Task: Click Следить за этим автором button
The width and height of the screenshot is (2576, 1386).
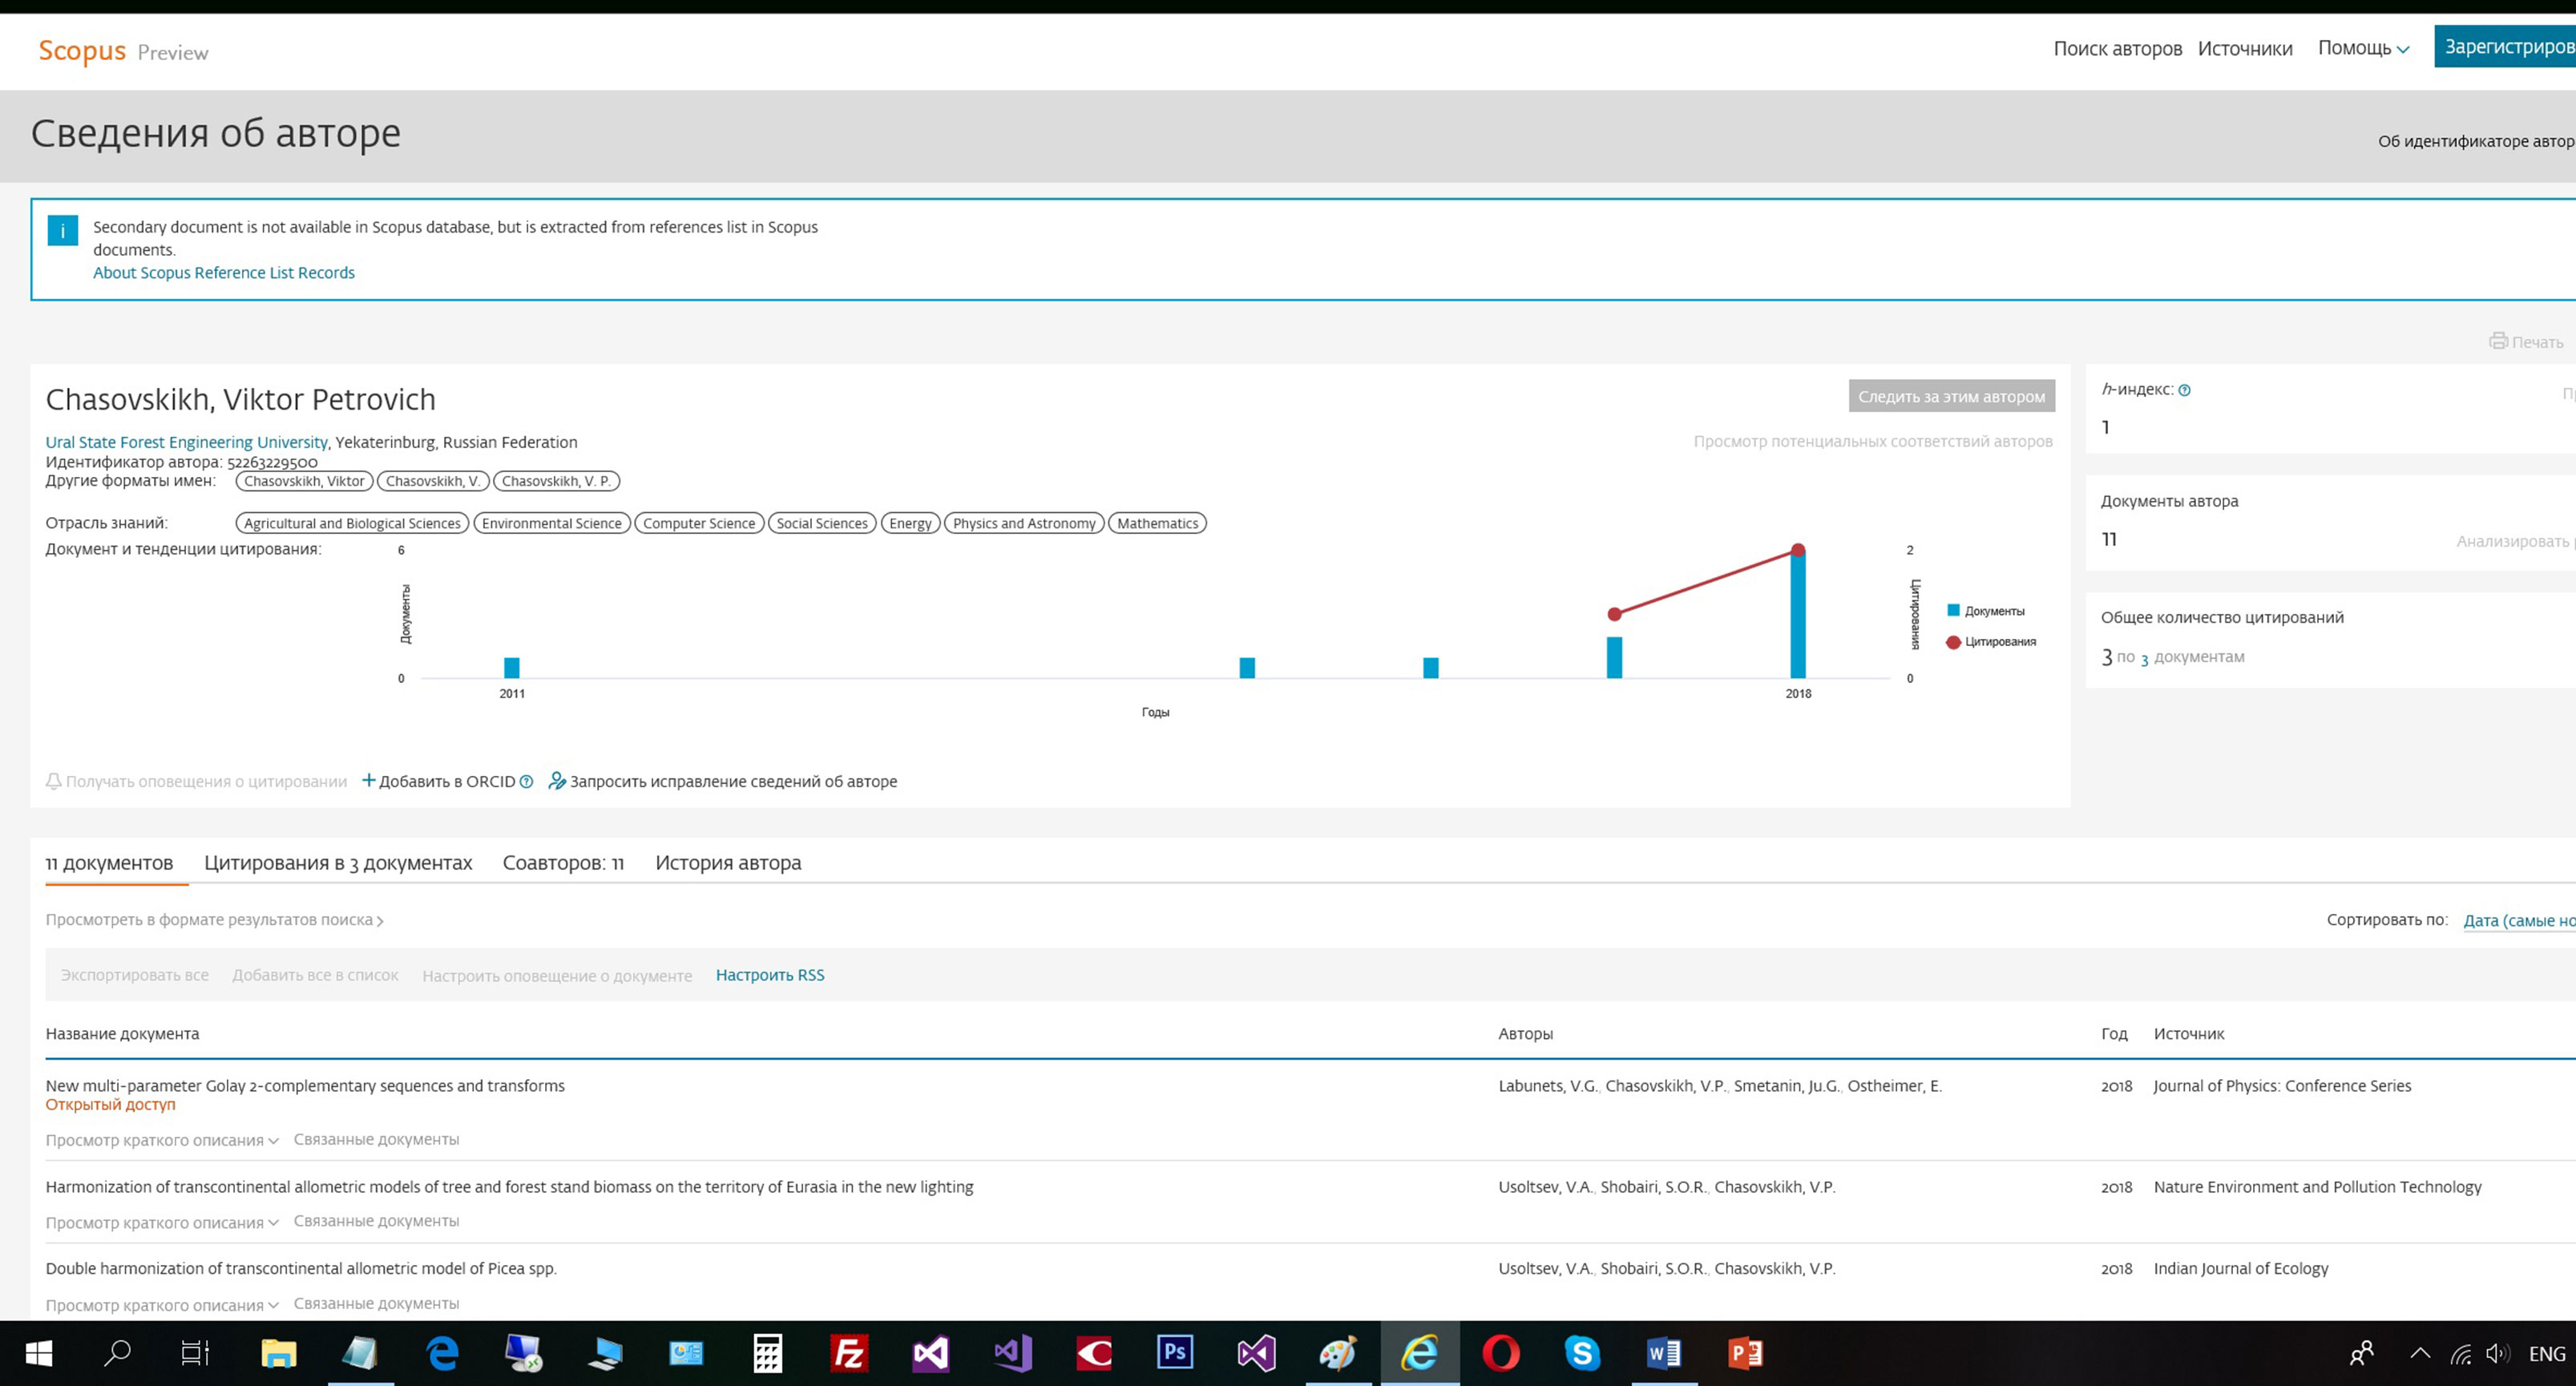Action: pos(1951,396)
